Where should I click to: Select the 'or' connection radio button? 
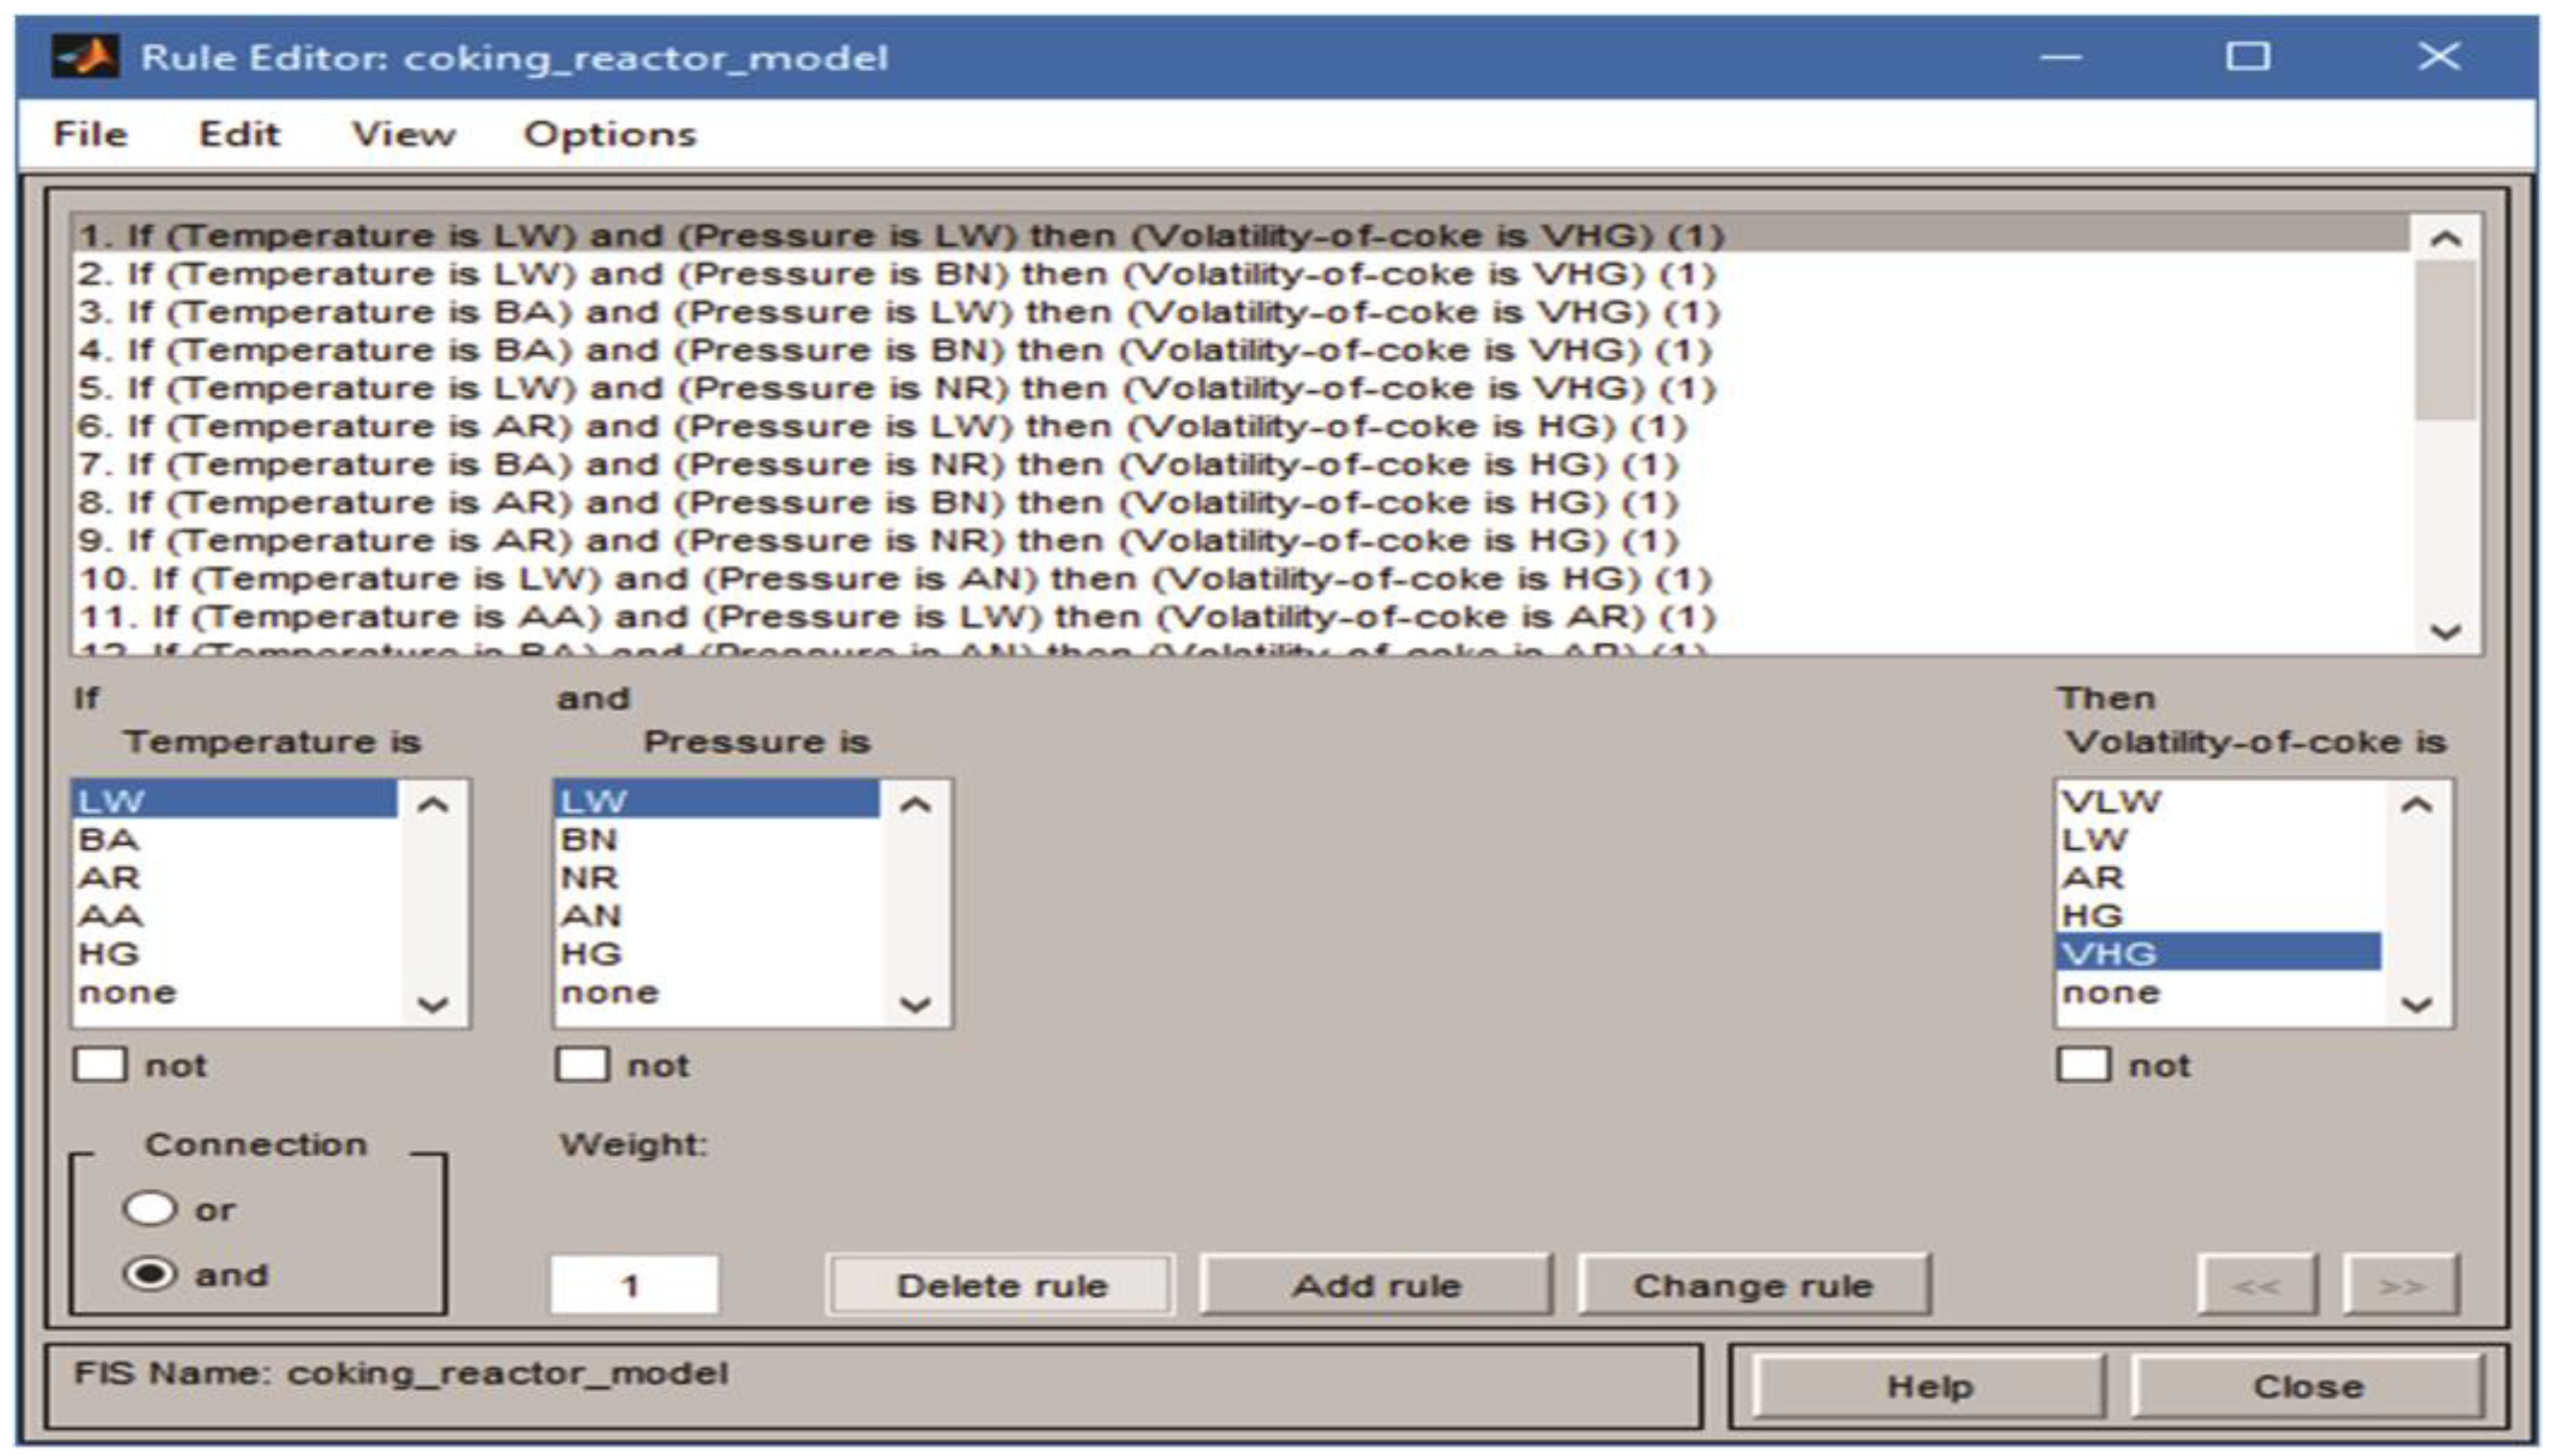(150, 1209)
